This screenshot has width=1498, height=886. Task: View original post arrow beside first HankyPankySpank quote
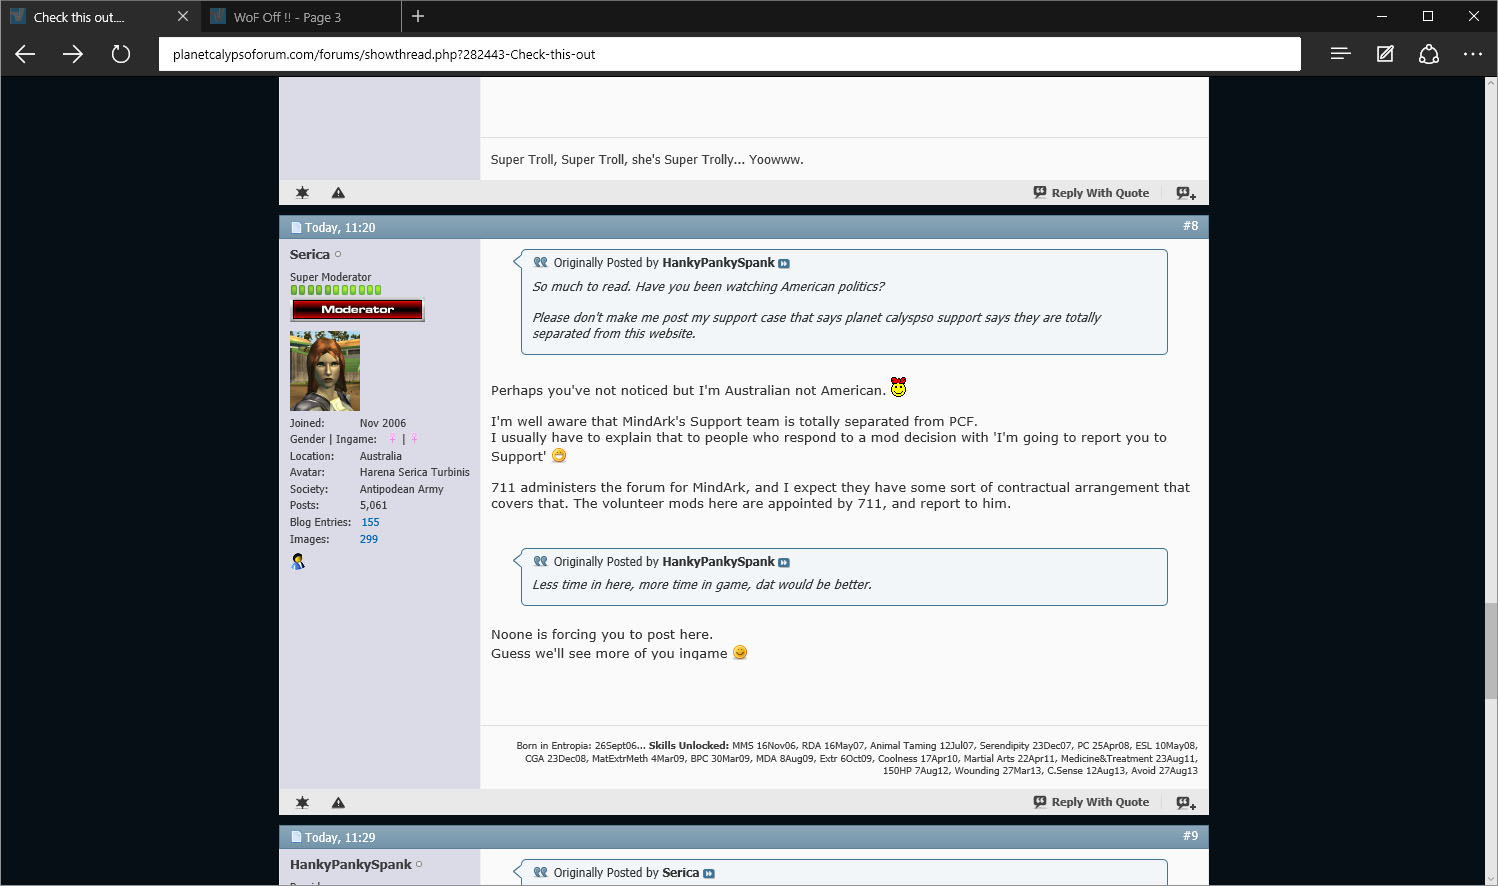[x=784, y=264]
